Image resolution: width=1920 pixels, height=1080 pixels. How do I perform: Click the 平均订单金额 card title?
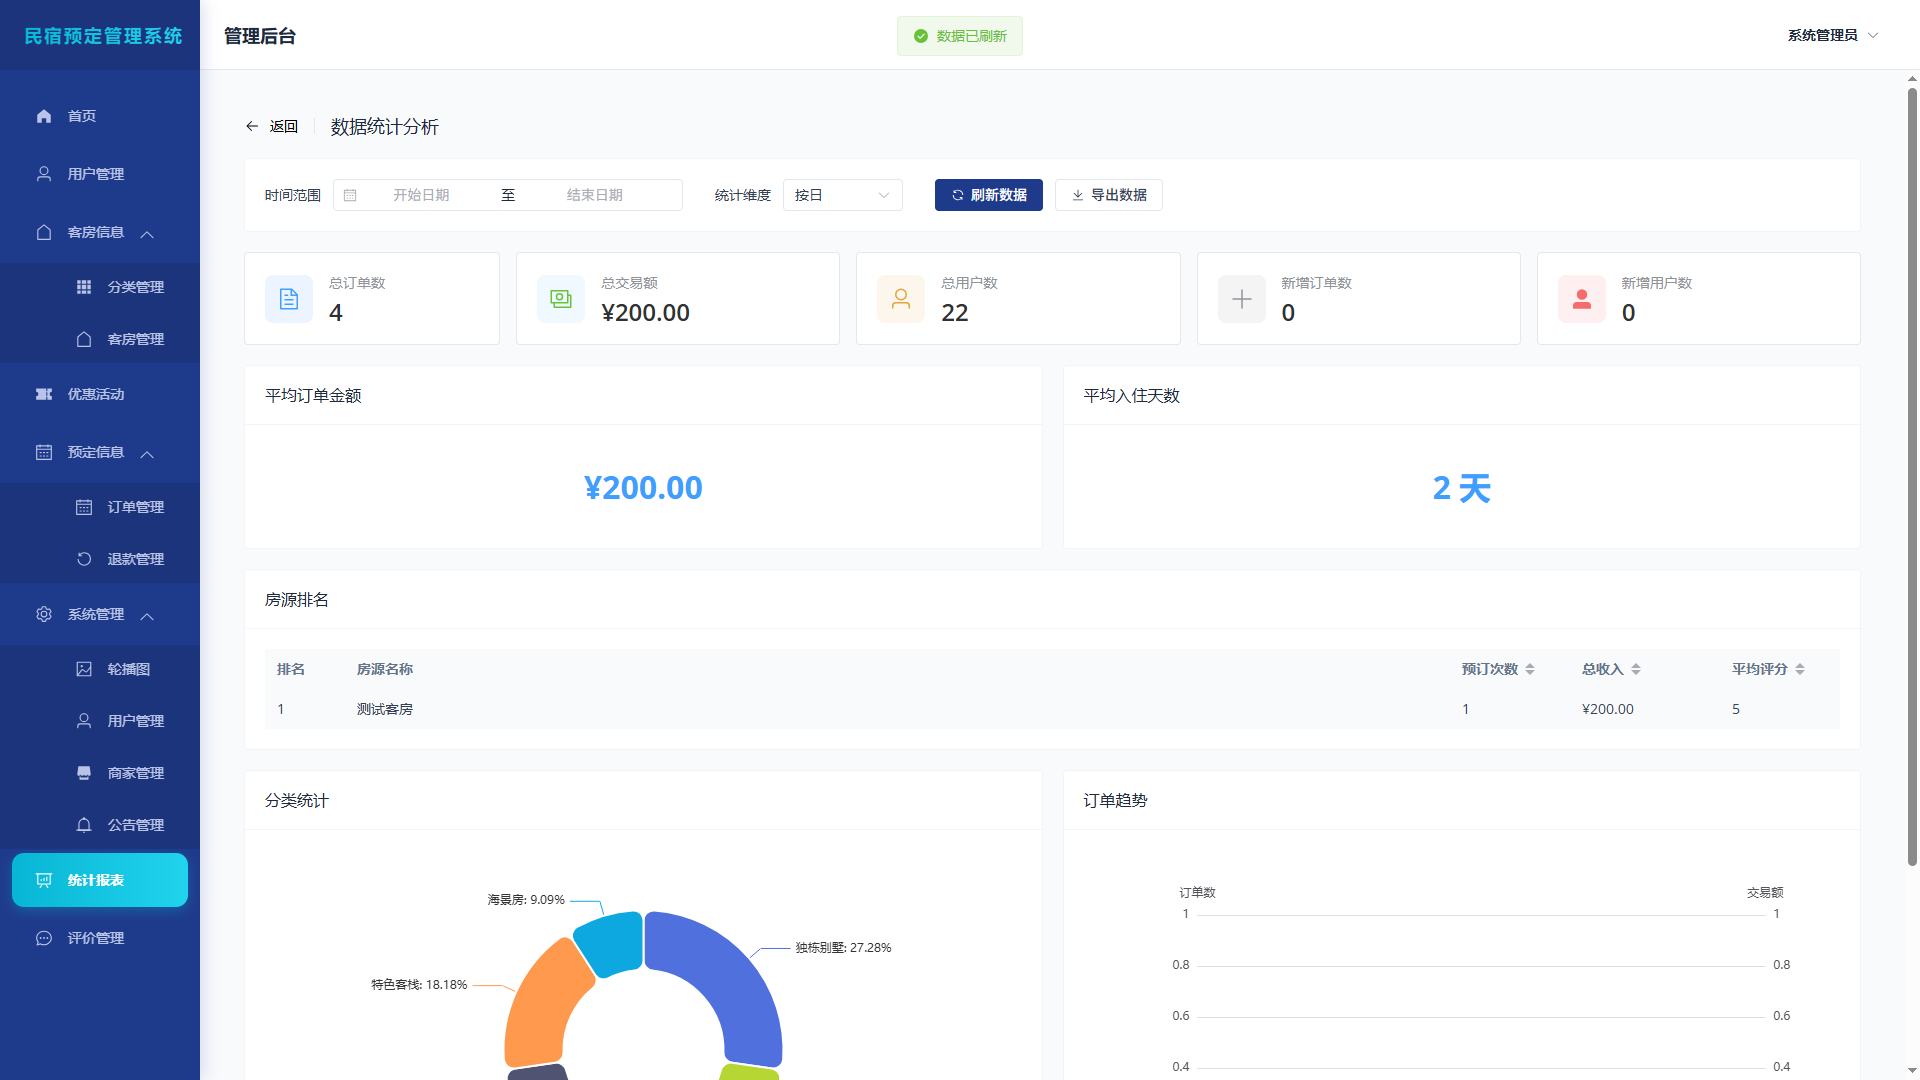coord(313,396)
